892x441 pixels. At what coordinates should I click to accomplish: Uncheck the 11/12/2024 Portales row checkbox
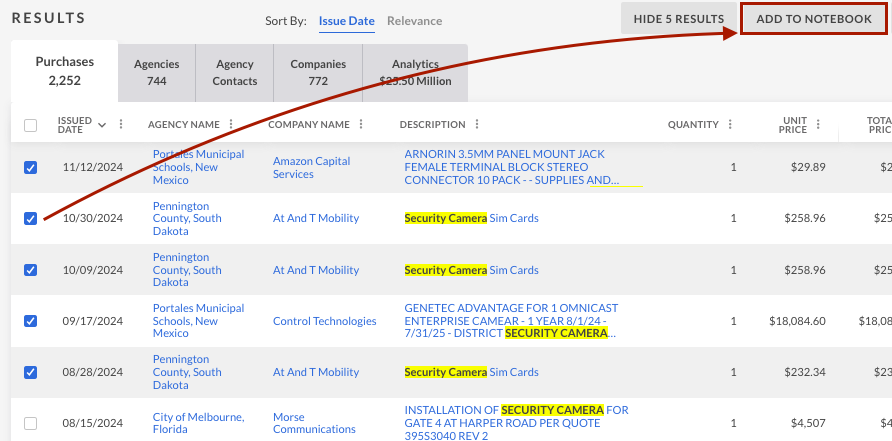30,167
